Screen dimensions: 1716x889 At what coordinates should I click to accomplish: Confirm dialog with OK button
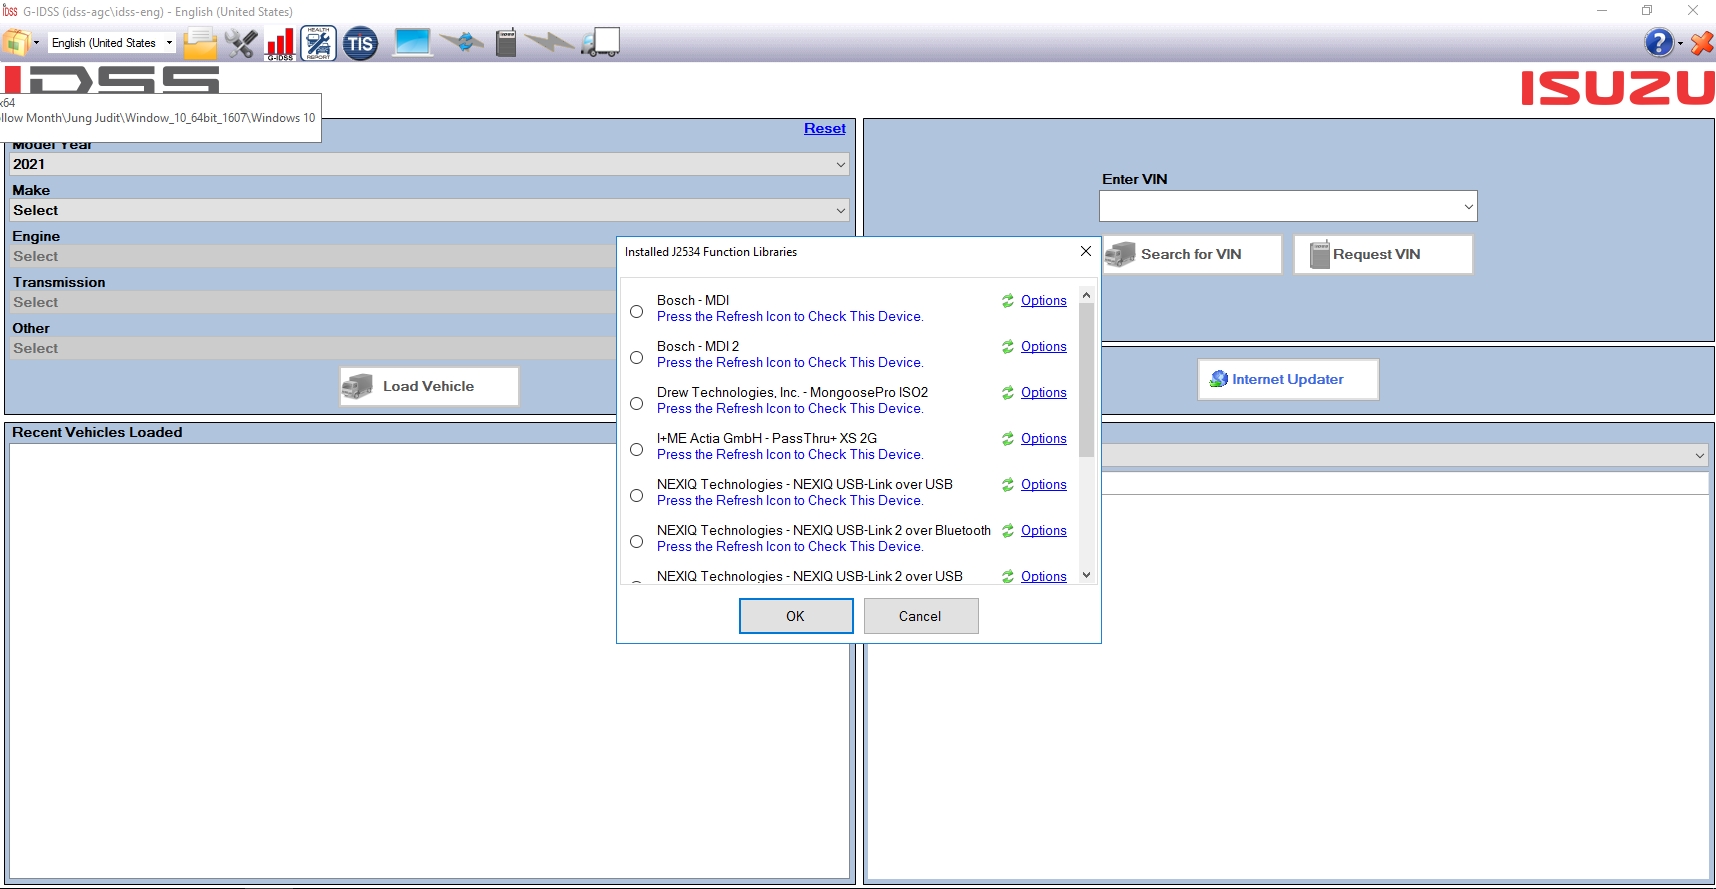(x=796, y=616)
